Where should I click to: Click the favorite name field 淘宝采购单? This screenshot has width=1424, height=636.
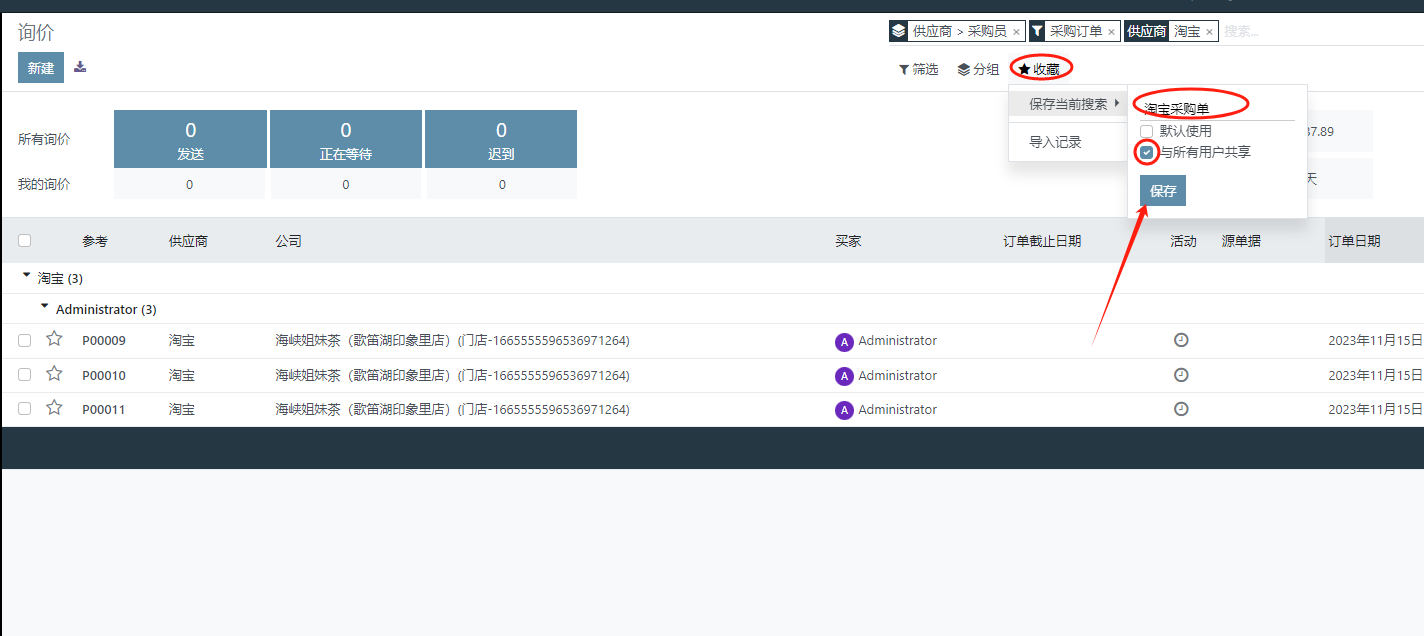[x=1216, y=109]
